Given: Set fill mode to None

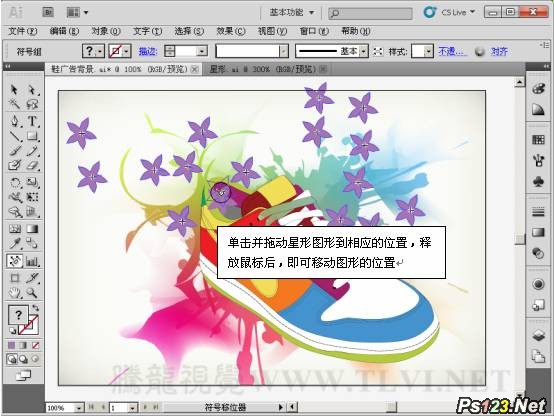Looking at the screenshot, I should [x=35, y=345].
